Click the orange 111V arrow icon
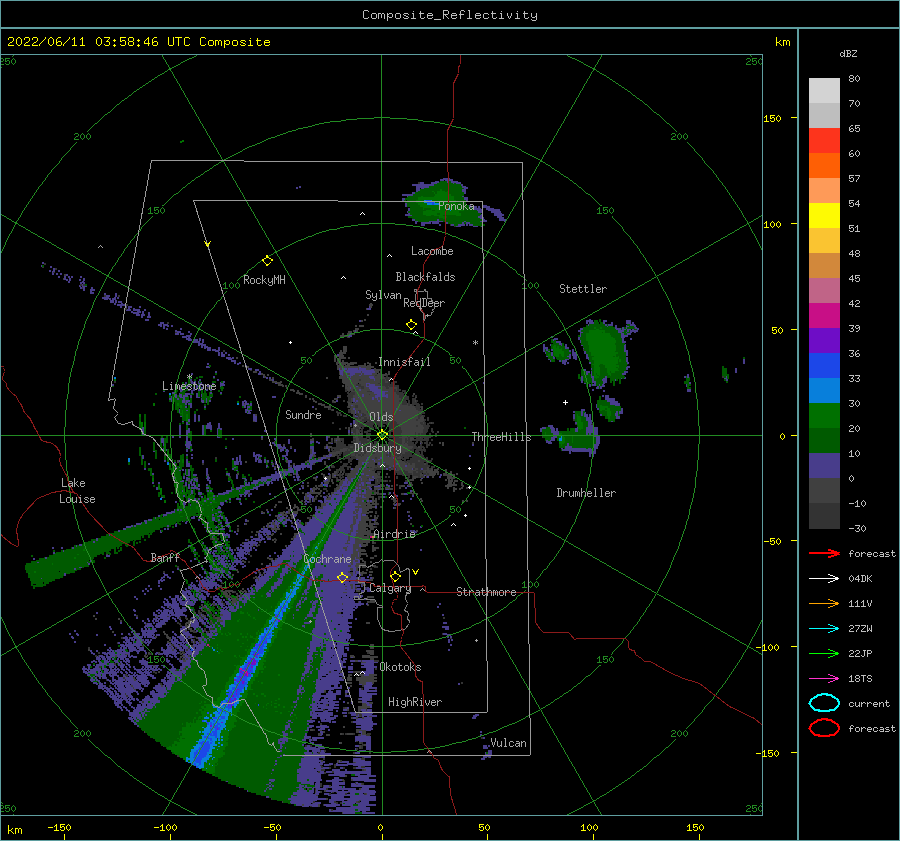This screenshot has width=900, height=841. (824, 603)
